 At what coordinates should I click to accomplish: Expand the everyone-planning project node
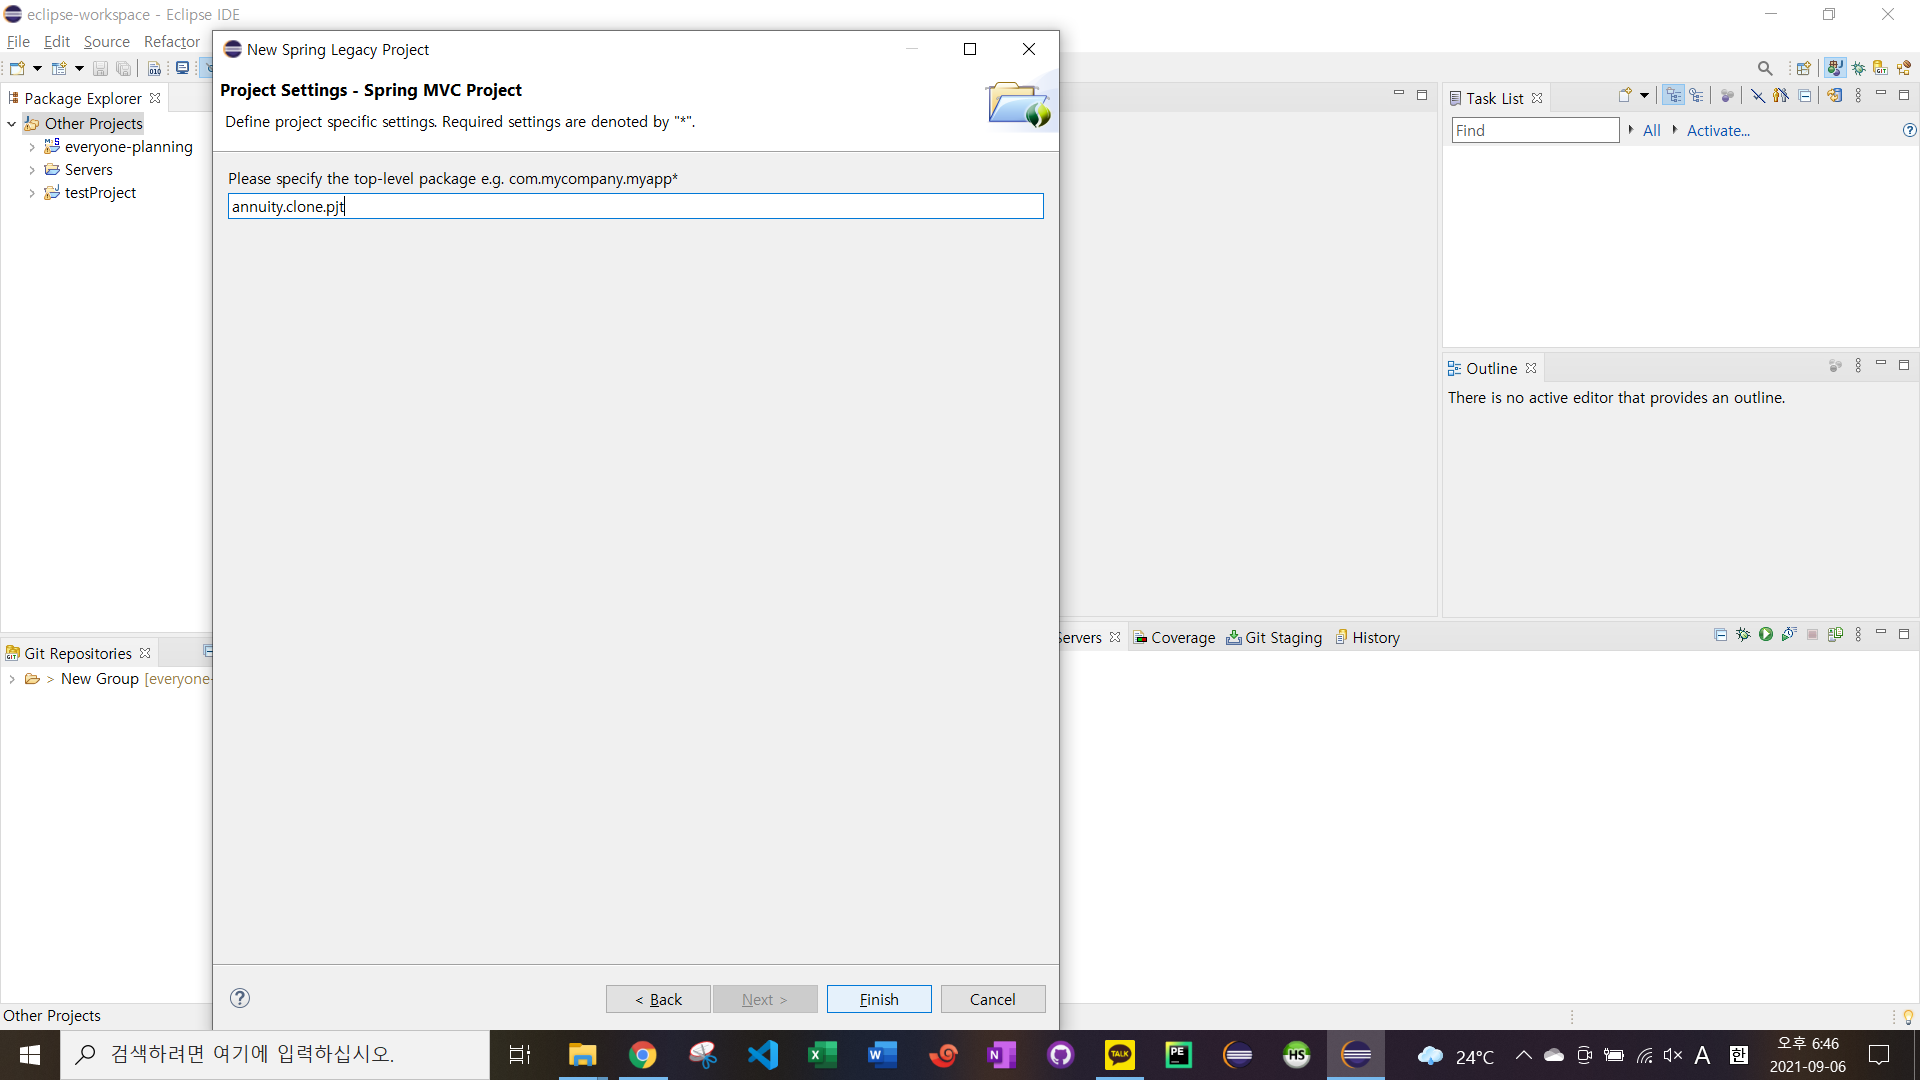pos(32,147)
